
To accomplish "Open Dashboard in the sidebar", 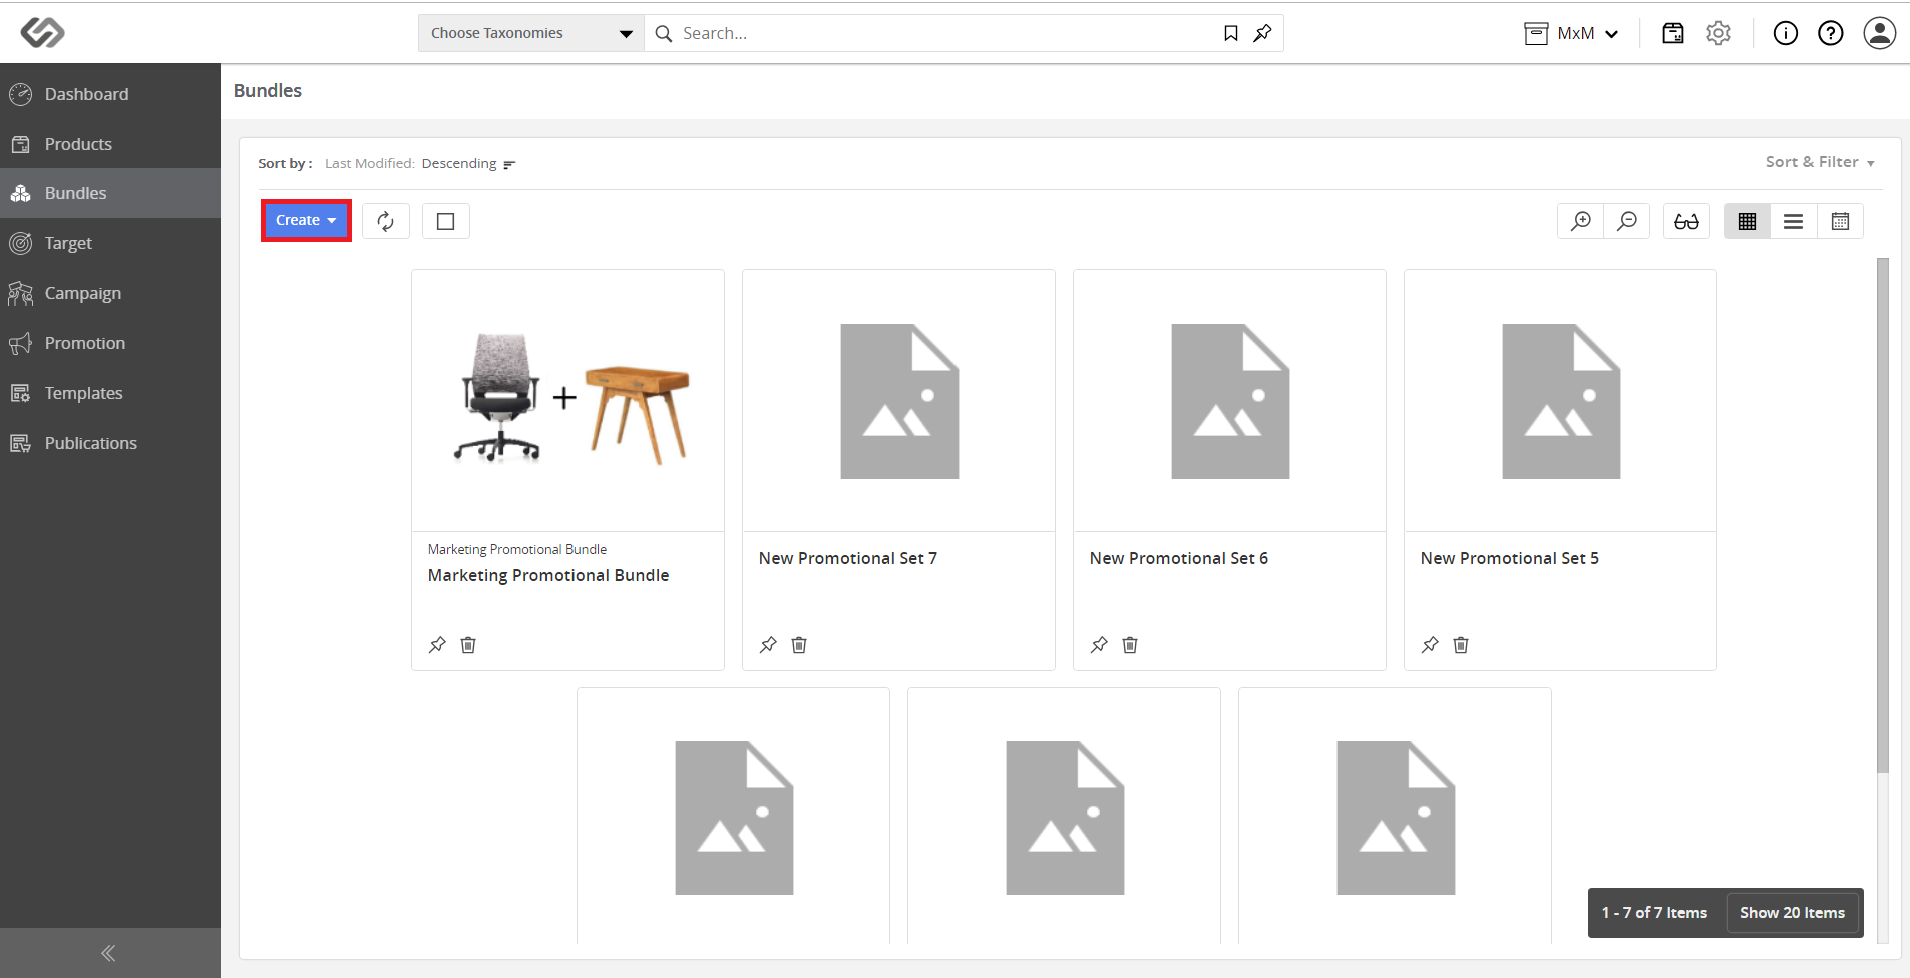I will [110, 94].
